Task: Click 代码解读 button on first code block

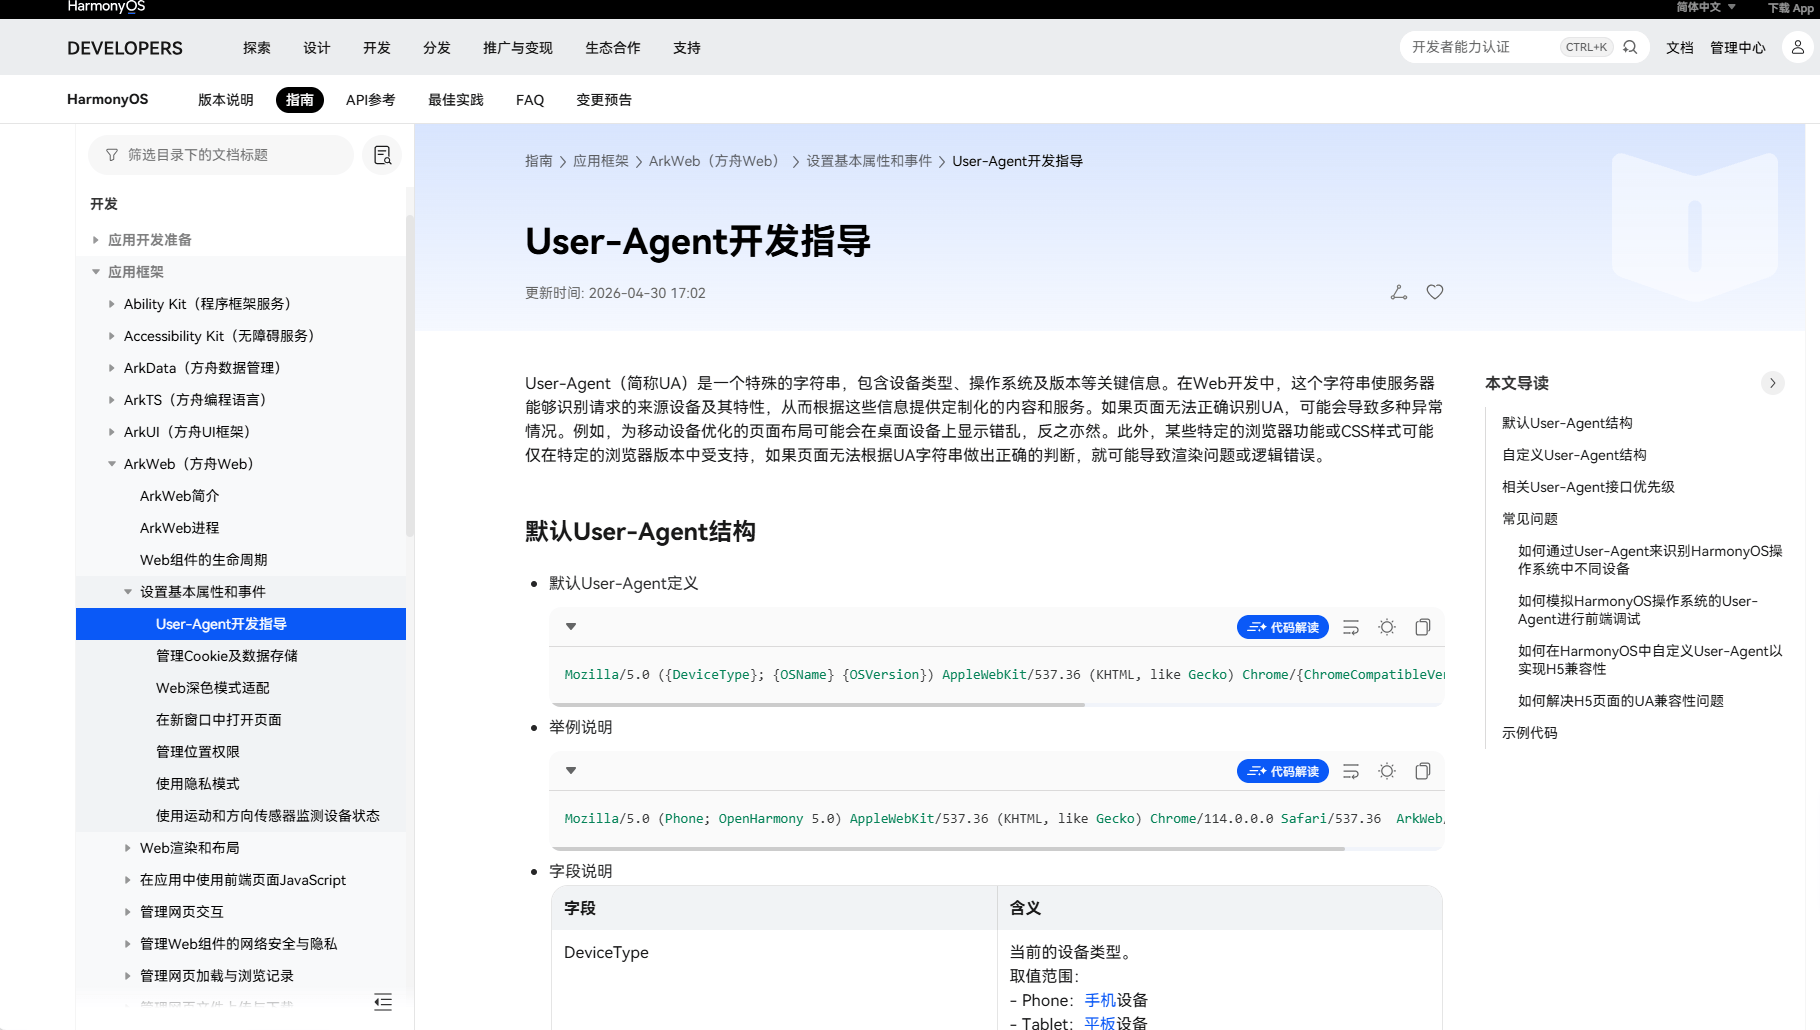Action: (1283, 627)
